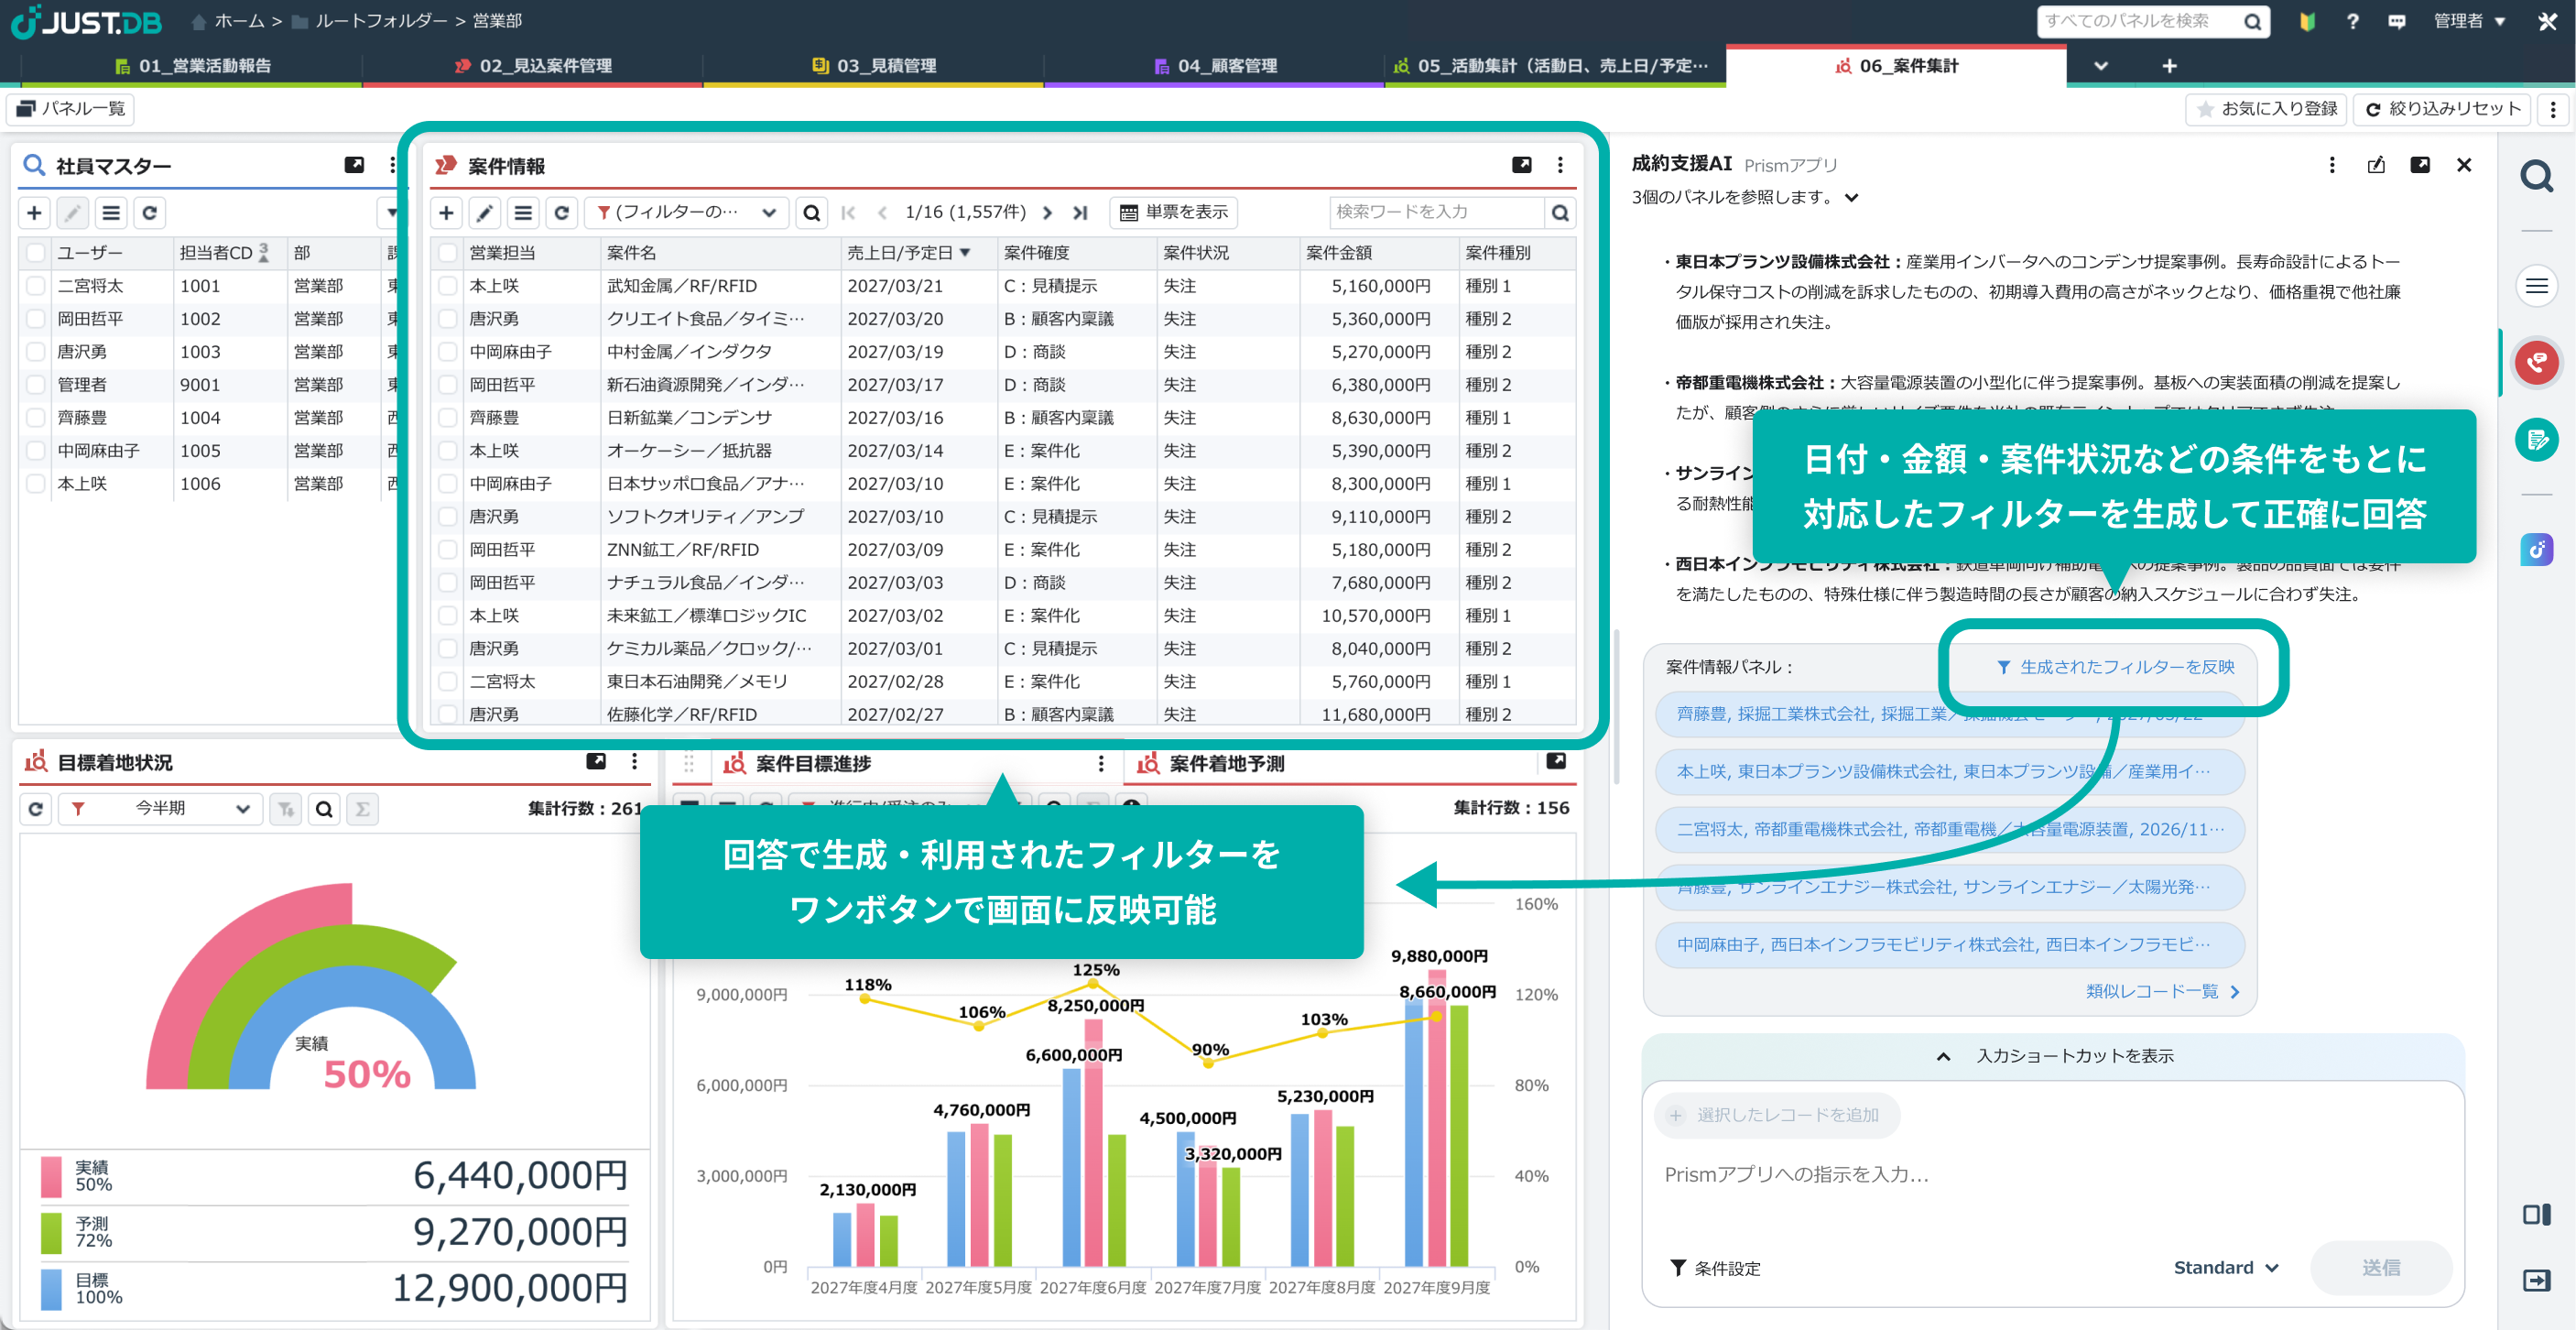Open the chat message icon in header

point(2396,21)
